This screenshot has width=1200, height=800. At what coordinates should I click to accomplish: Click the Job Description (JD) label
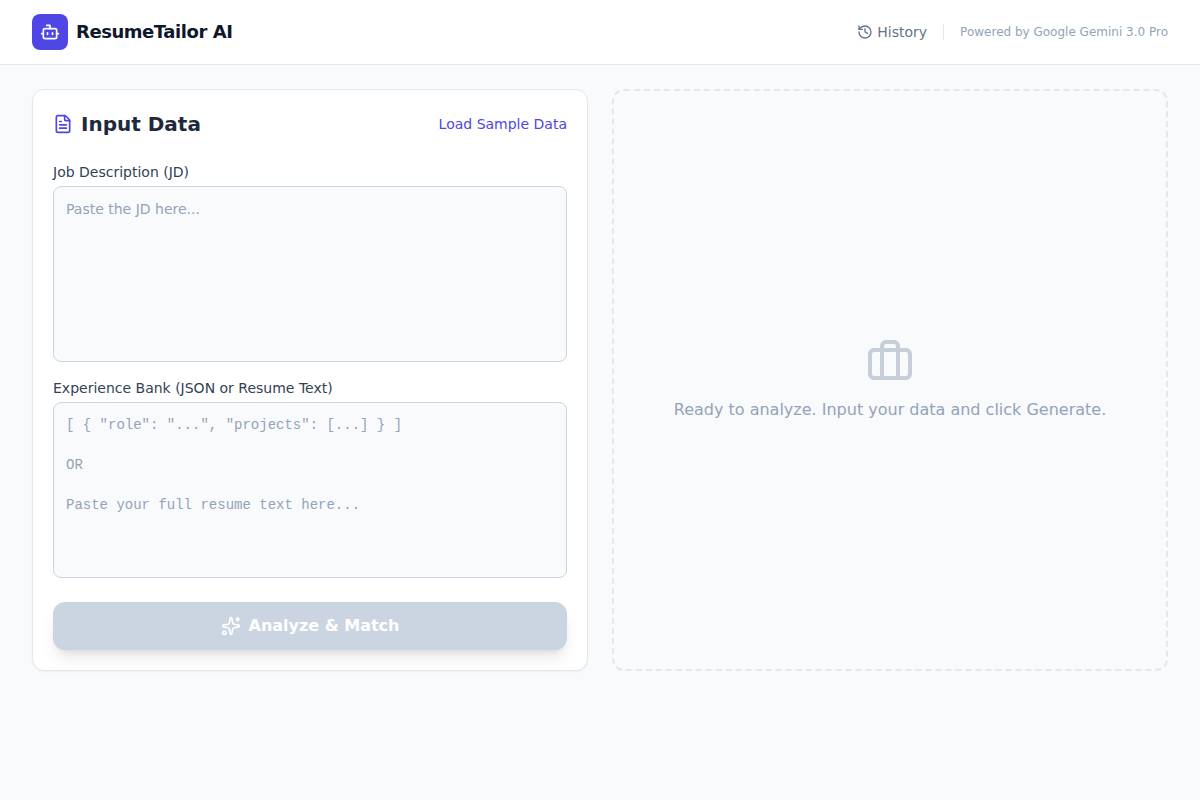pos(120,171)
